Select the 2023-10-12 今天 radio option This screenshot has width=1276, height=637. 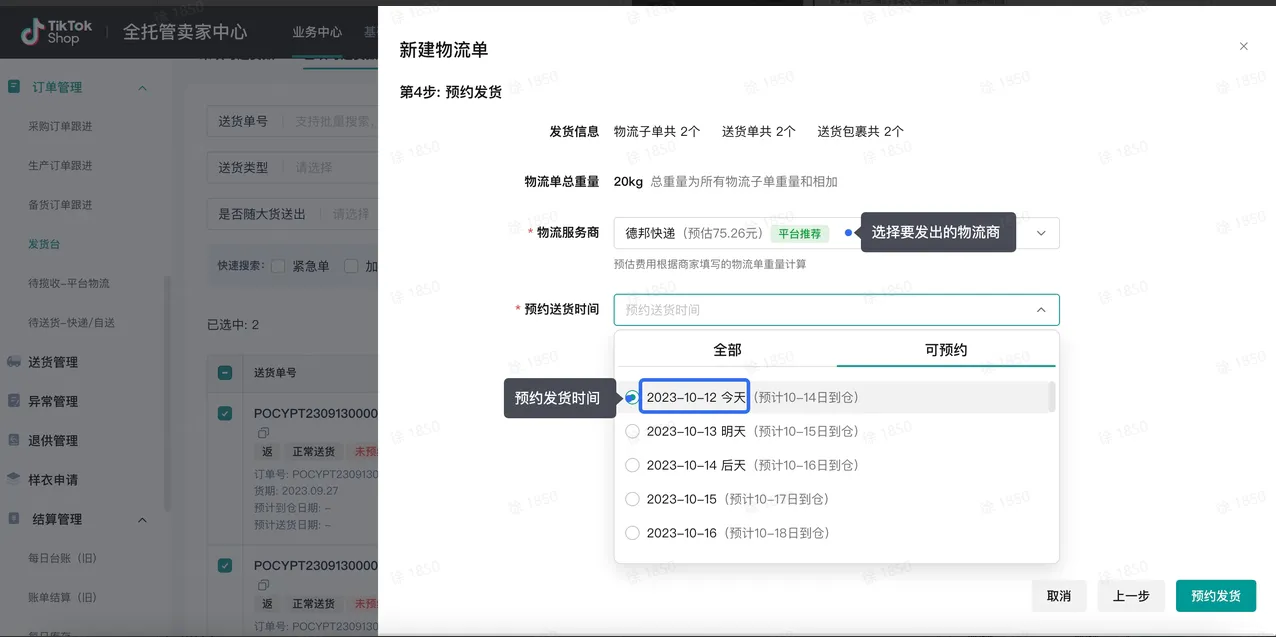pyautogui.click(x=632, y=397)
